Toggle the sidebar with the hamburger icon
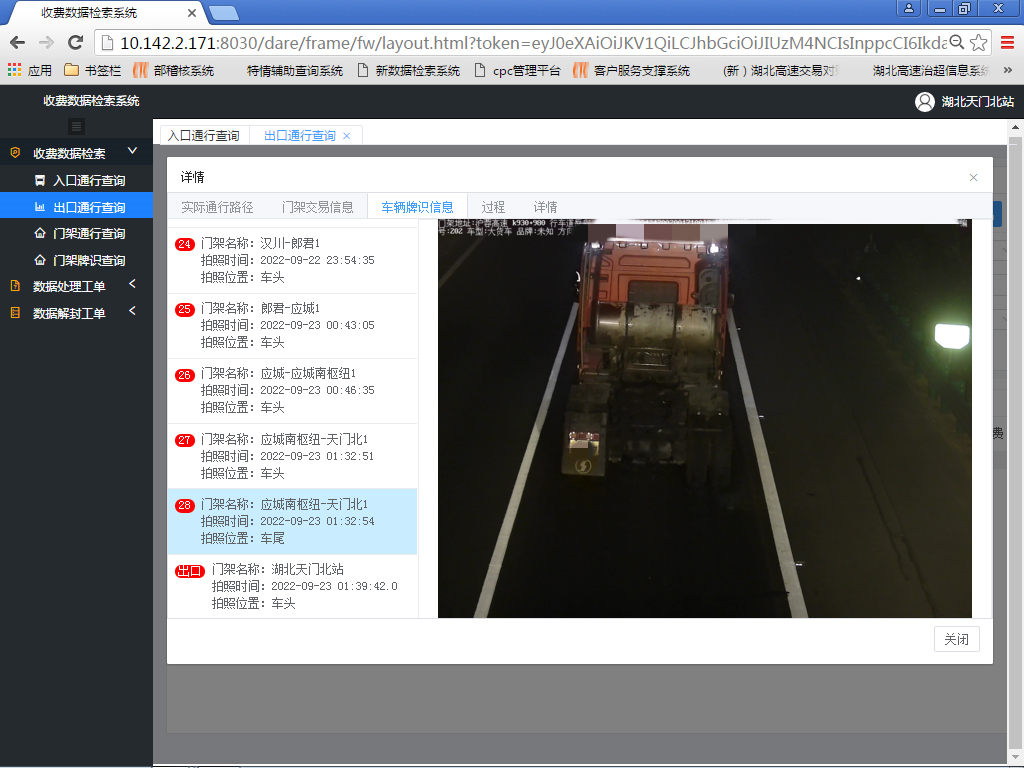Viewport: 1024px width, 768px height. coord(76,127)
